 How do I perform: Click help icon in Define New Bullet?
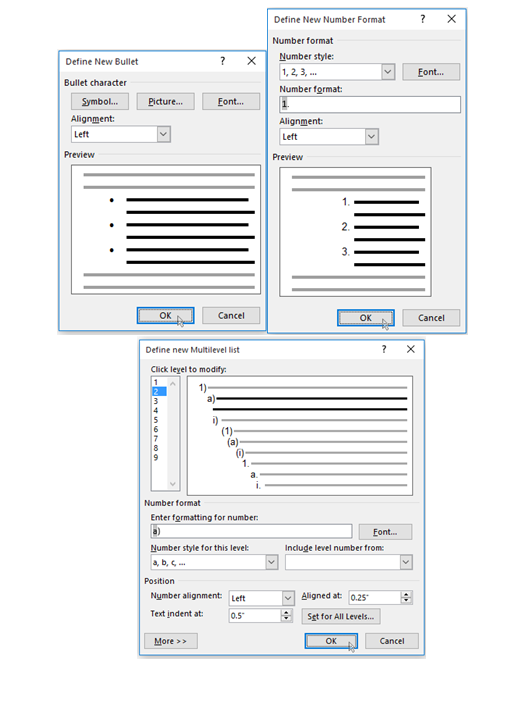coord(223,61)
